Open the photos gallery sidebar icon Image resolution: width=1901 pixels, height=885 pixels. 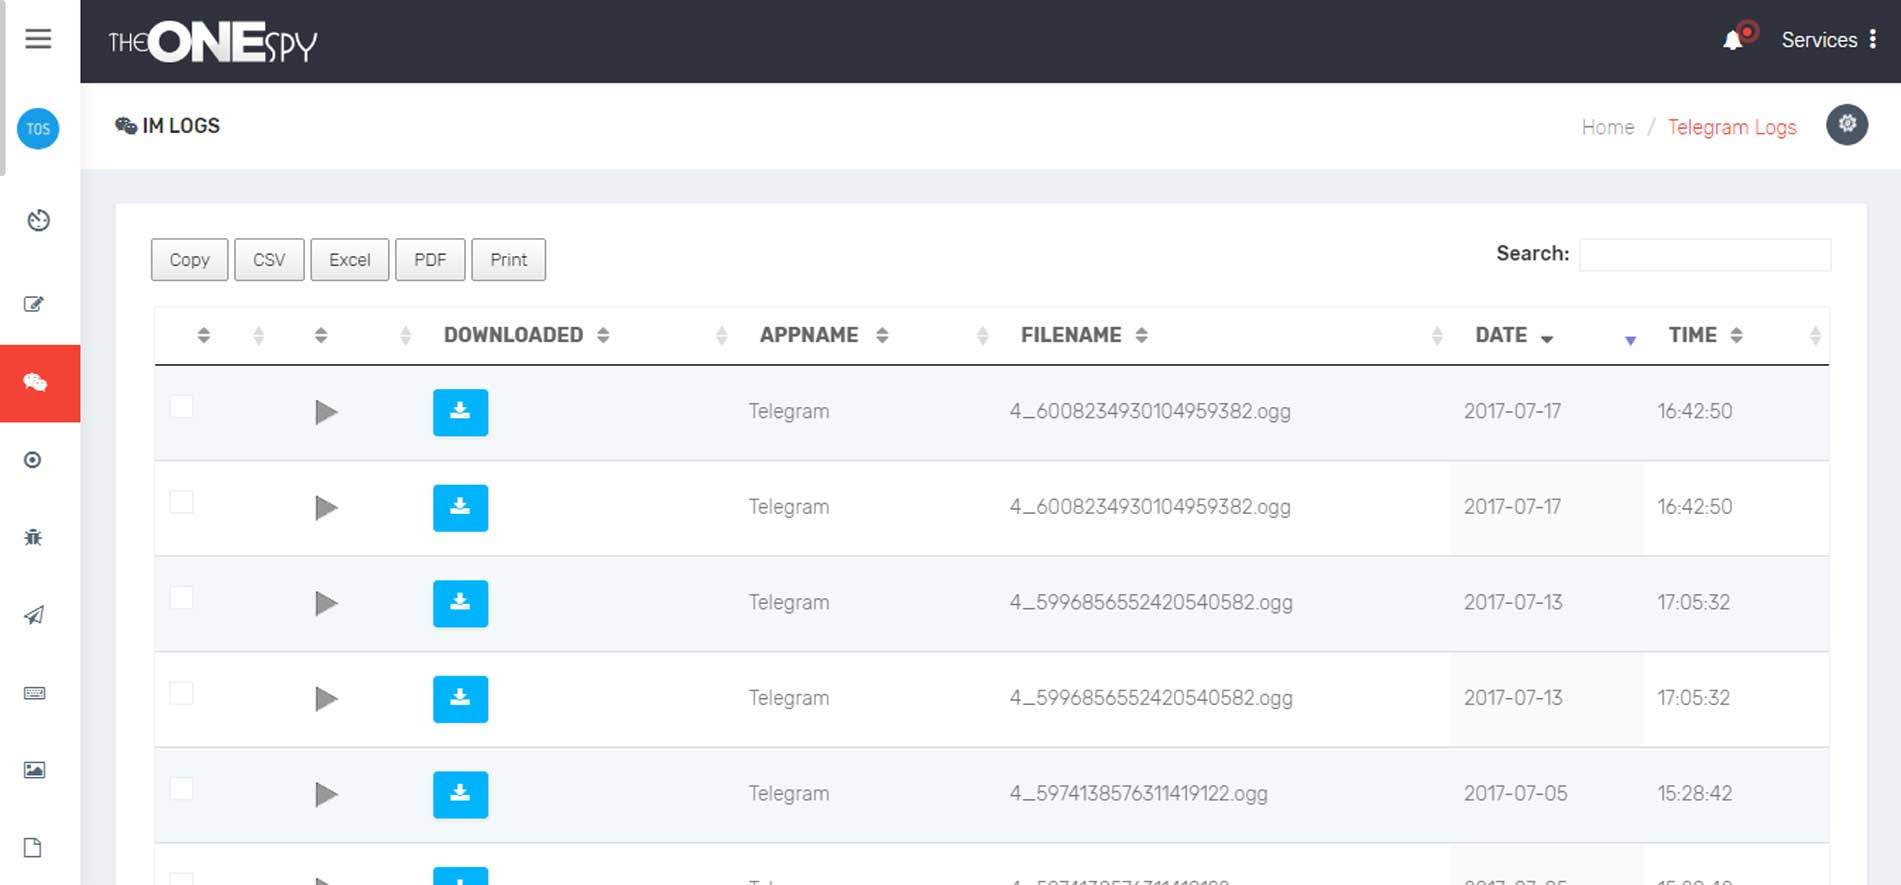[x=34, y=770]
